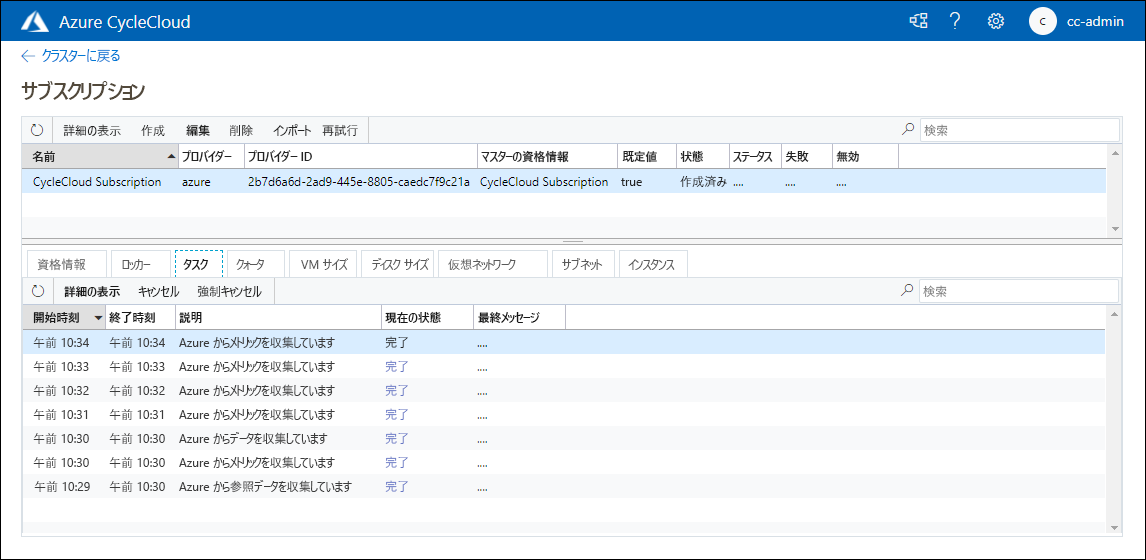Click 作成 to create a subscription
1146x560 pixels.
tap(153, 131)
